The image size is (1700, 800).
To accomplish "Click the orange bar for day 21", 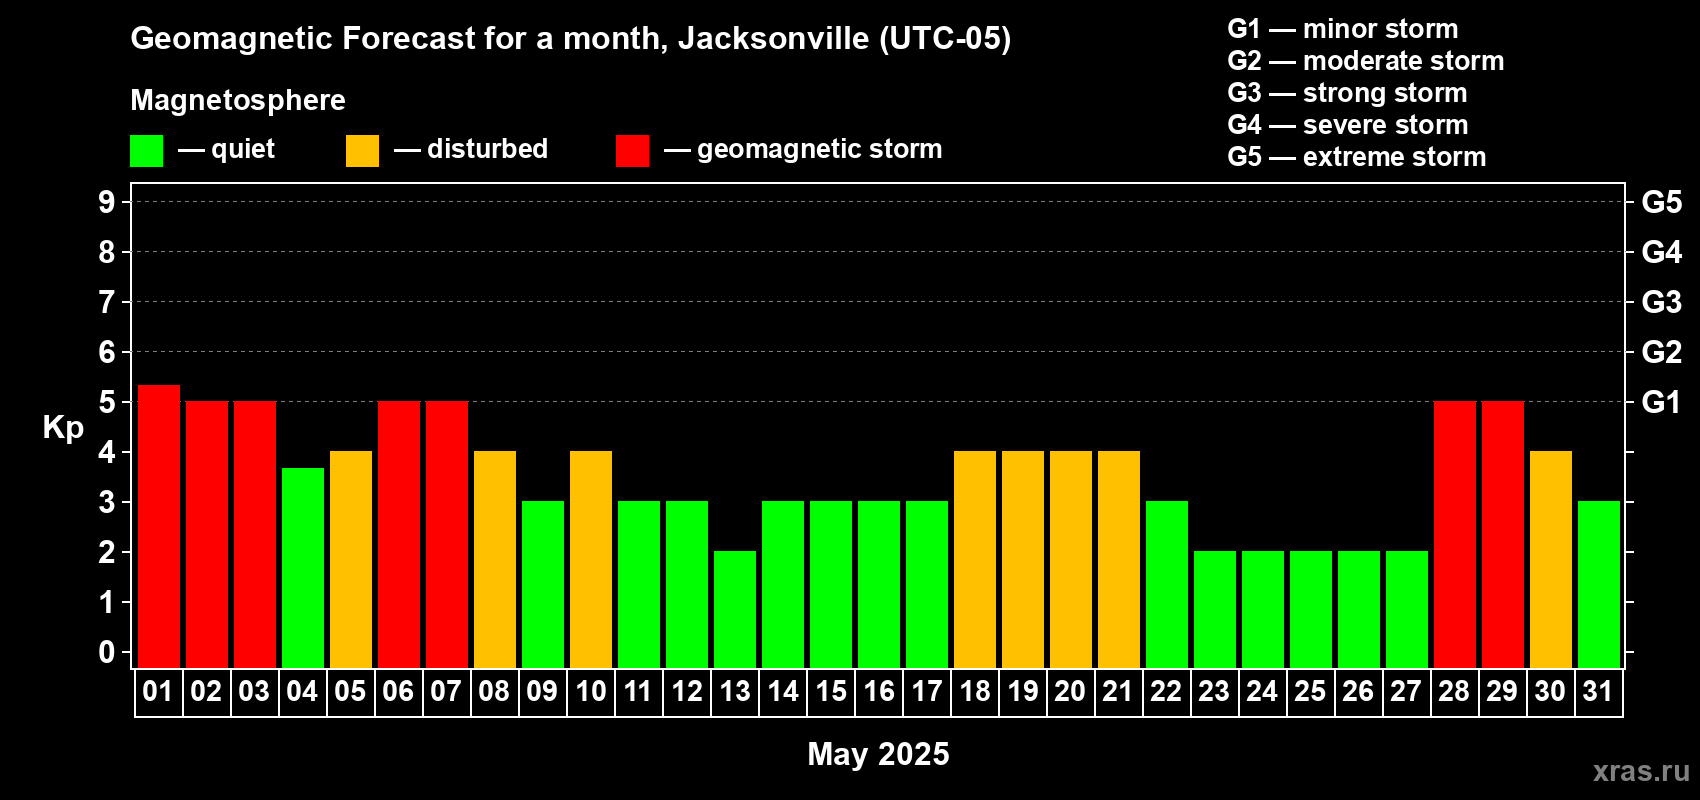I will click(x=1119, y=560).
